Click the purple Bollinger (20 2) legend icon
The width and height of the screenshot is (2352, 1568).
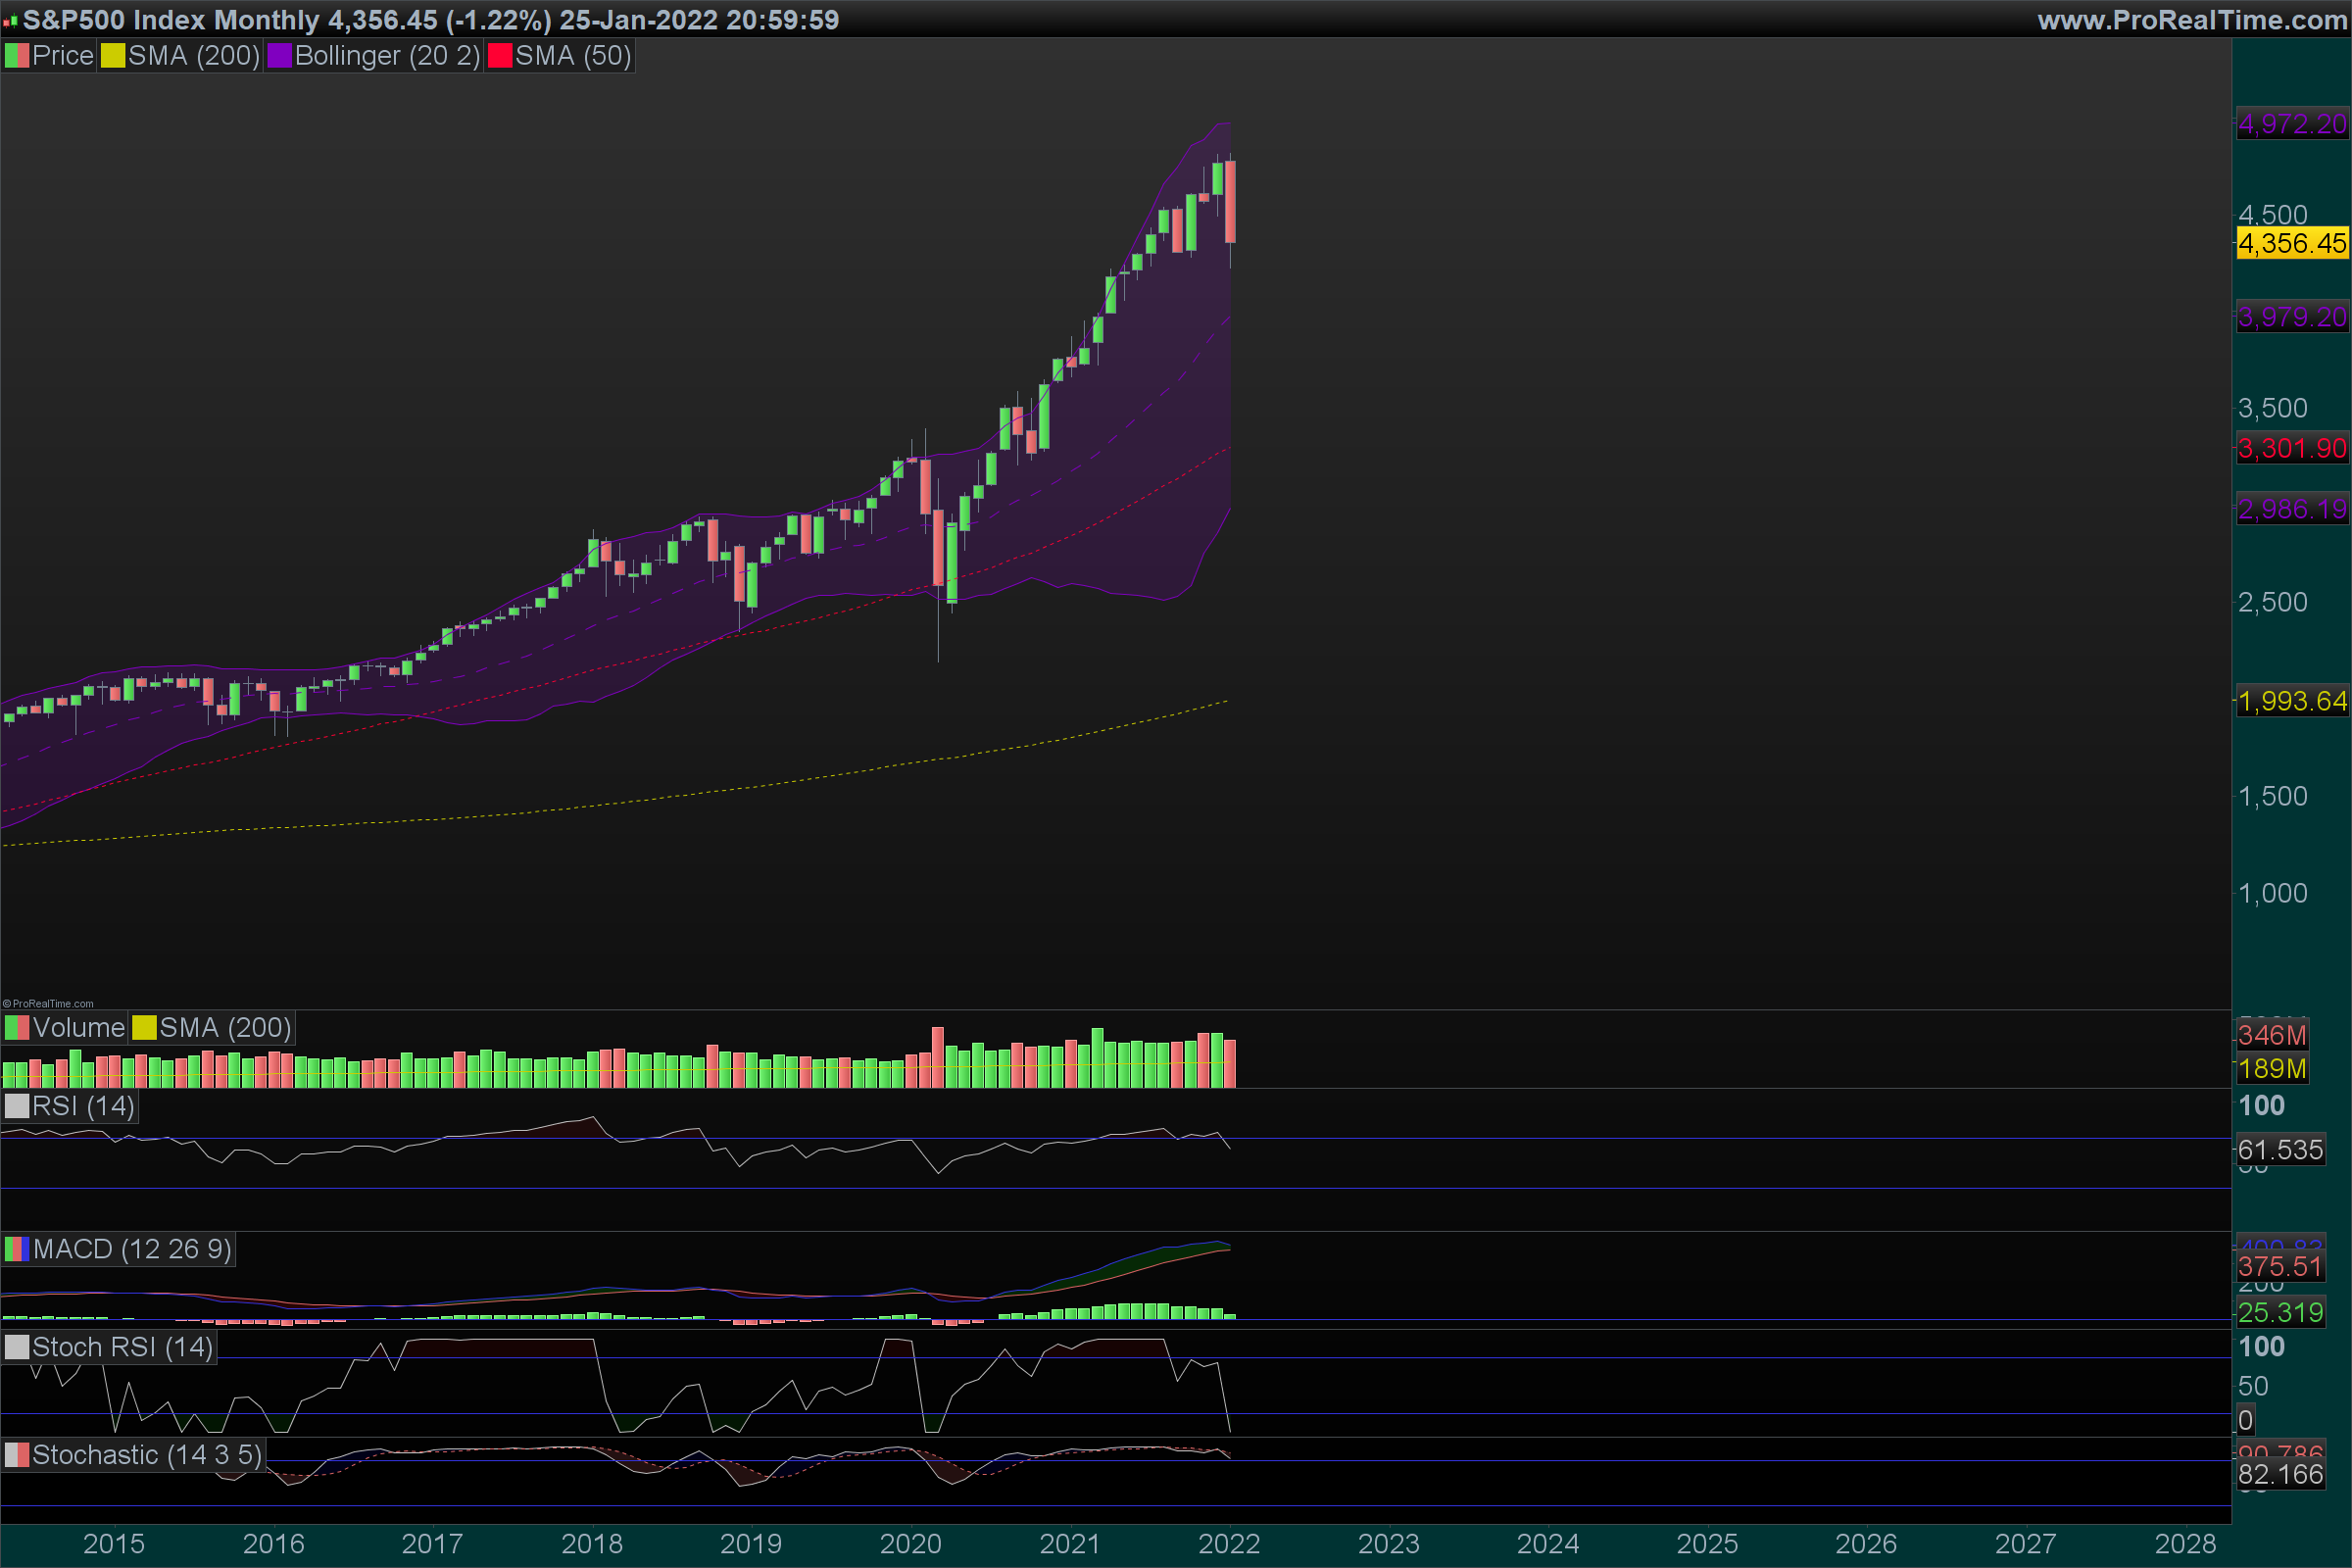(x=279, y=56)
